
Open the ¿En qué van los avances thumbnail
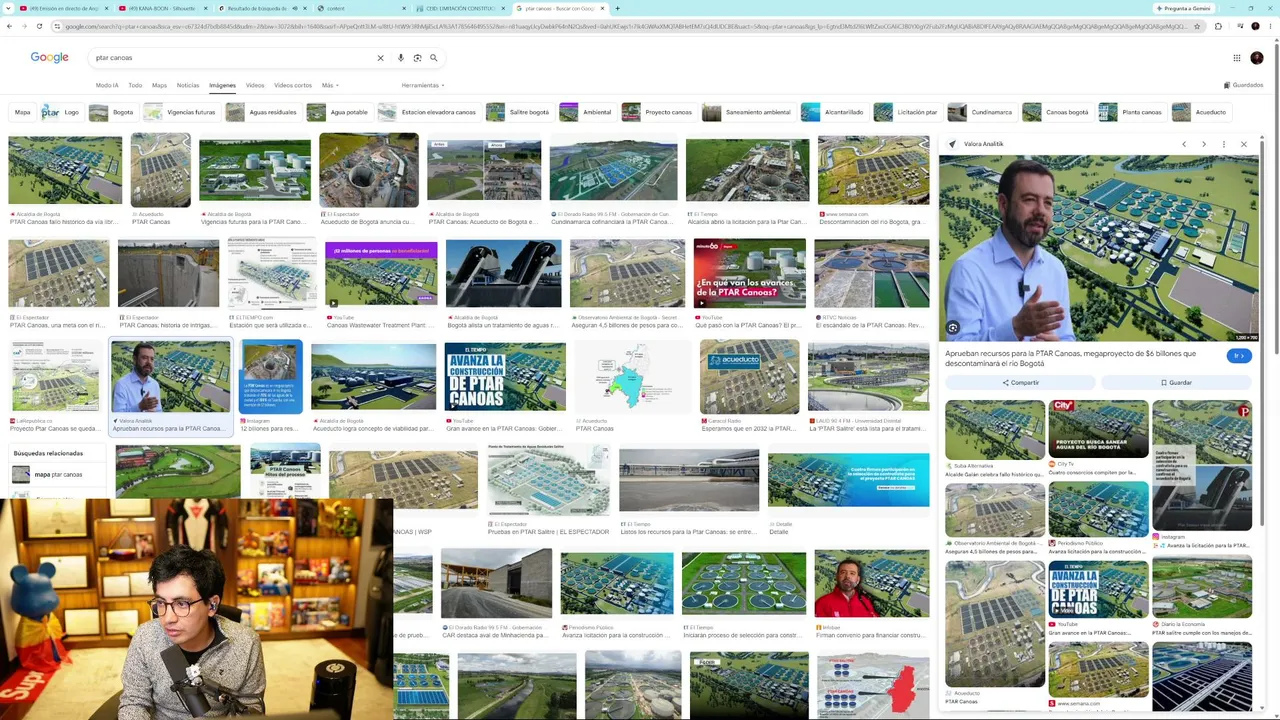point(750,273)
